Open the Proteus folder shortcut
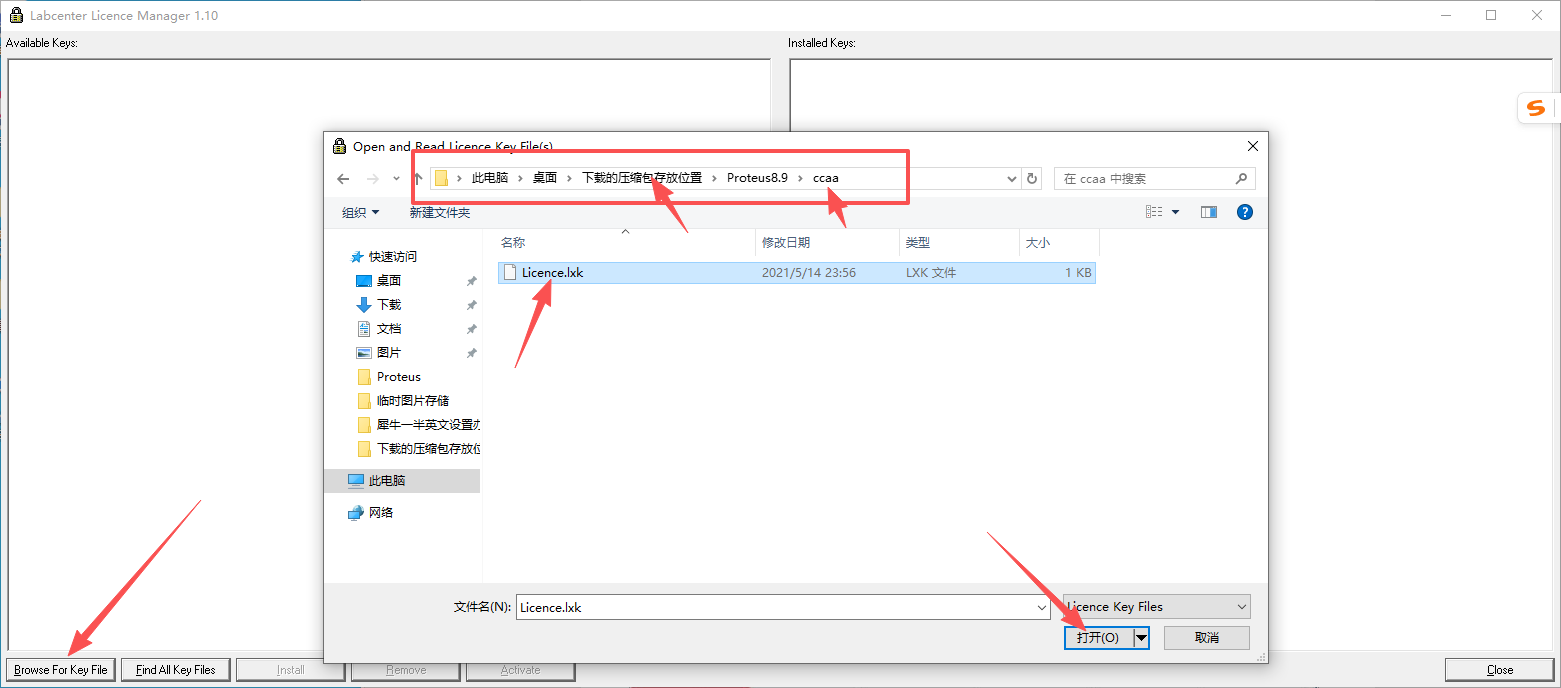This screenshot has height=688, width=1561. 398,377
